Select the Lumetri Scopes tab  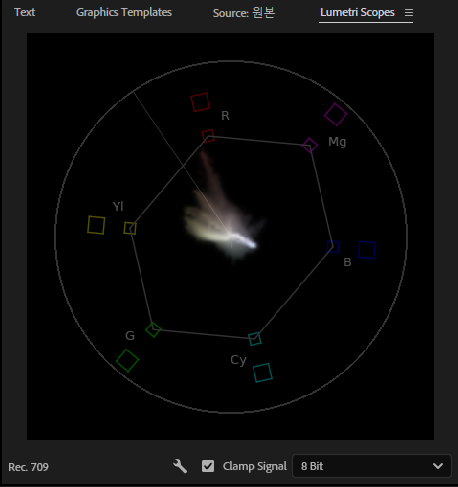(357, 12)
